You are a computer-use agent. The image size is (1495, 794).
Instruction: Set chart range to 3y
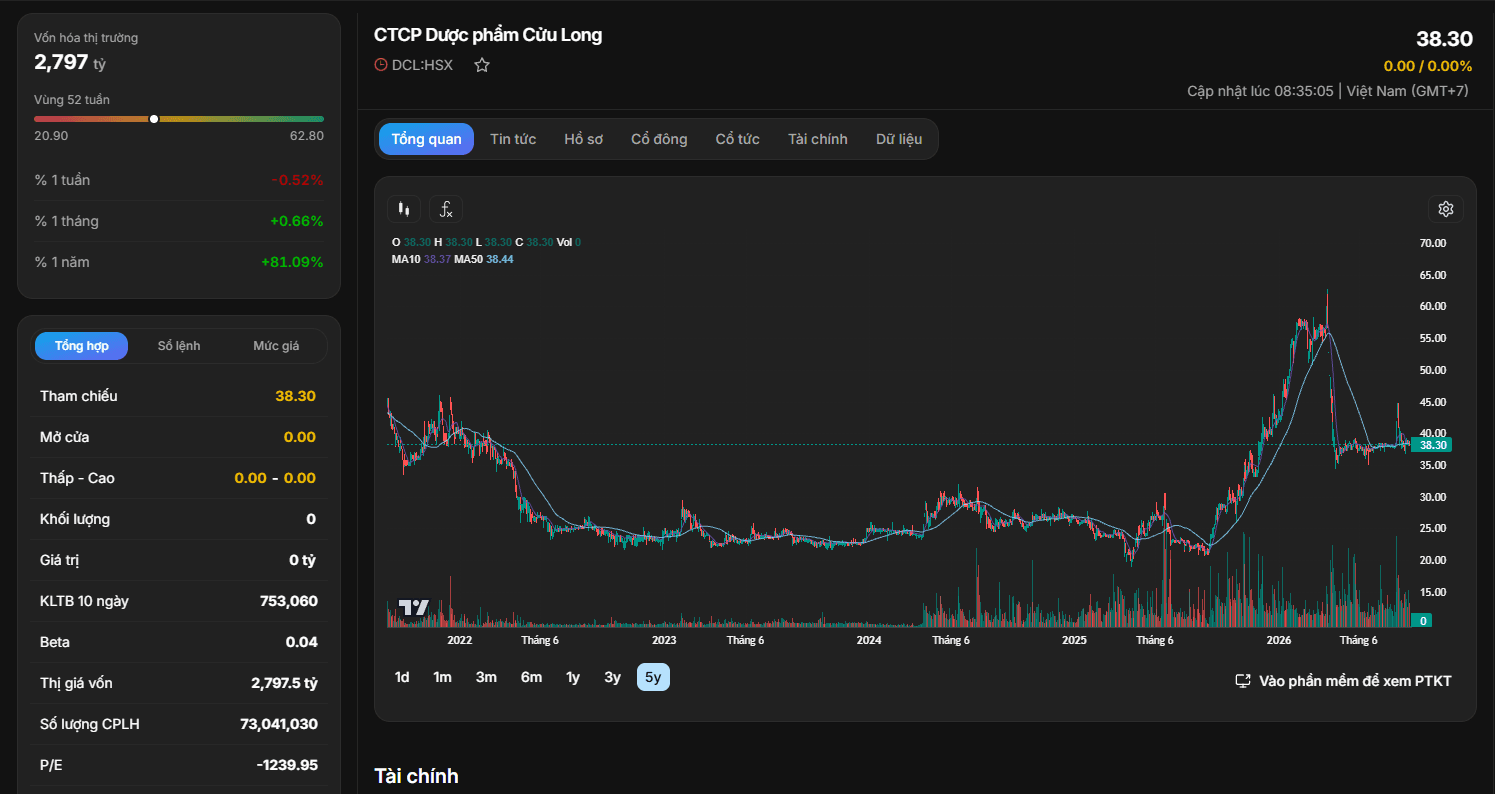(x=613, y=677)
